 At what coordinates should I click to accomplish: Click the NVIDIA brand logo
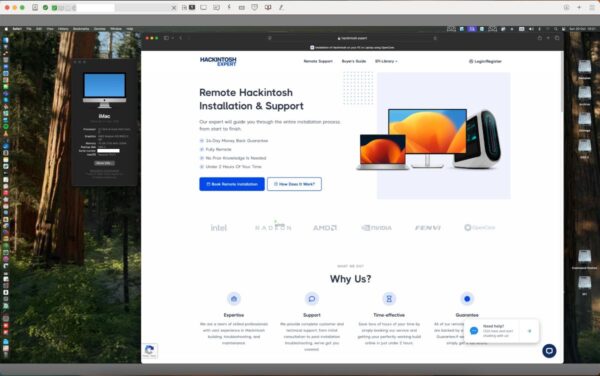coord(377,228)
